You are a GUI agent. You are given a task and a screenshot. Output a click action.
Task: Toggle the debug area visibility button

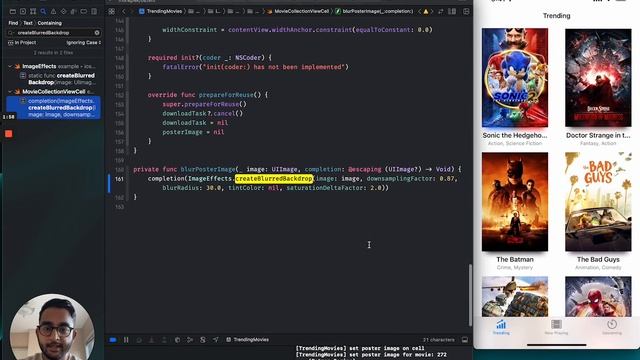[x=465, y=340]
